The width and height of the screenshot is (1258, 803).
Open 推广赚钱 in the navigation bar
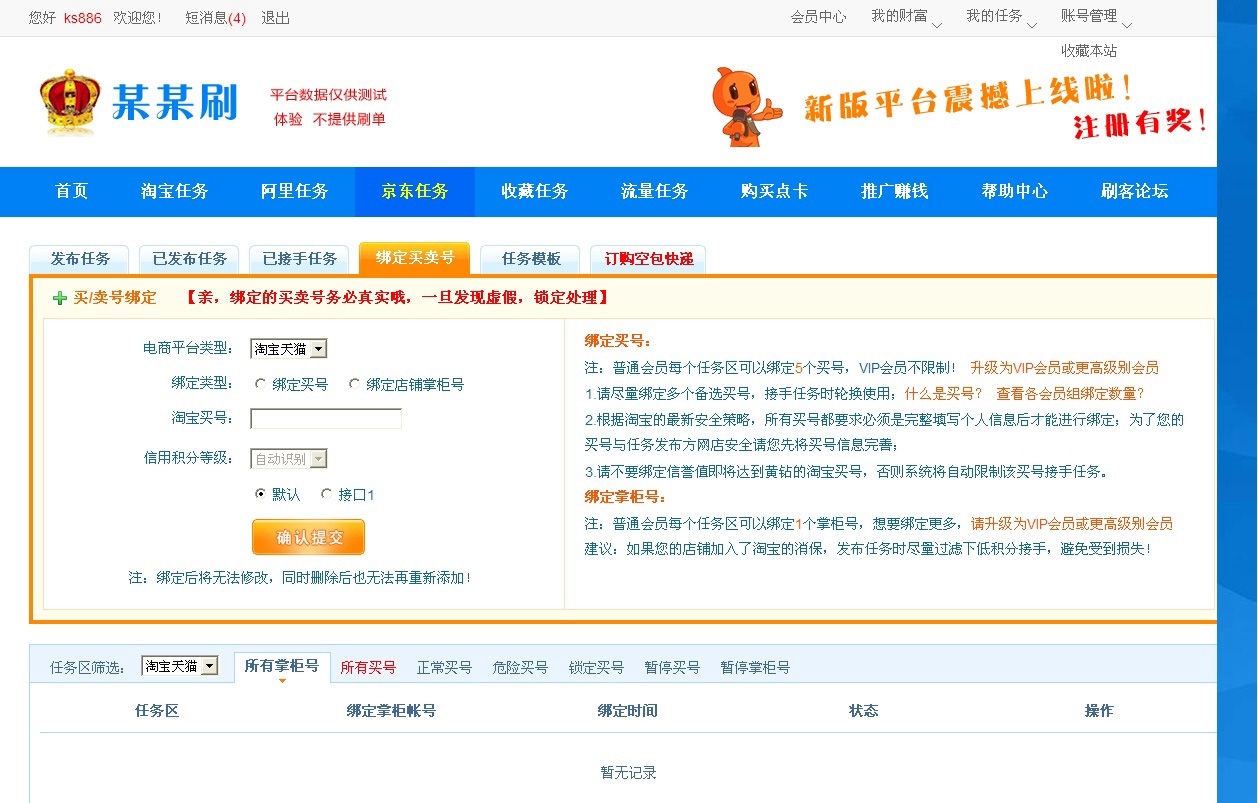[x=895, y=191]
